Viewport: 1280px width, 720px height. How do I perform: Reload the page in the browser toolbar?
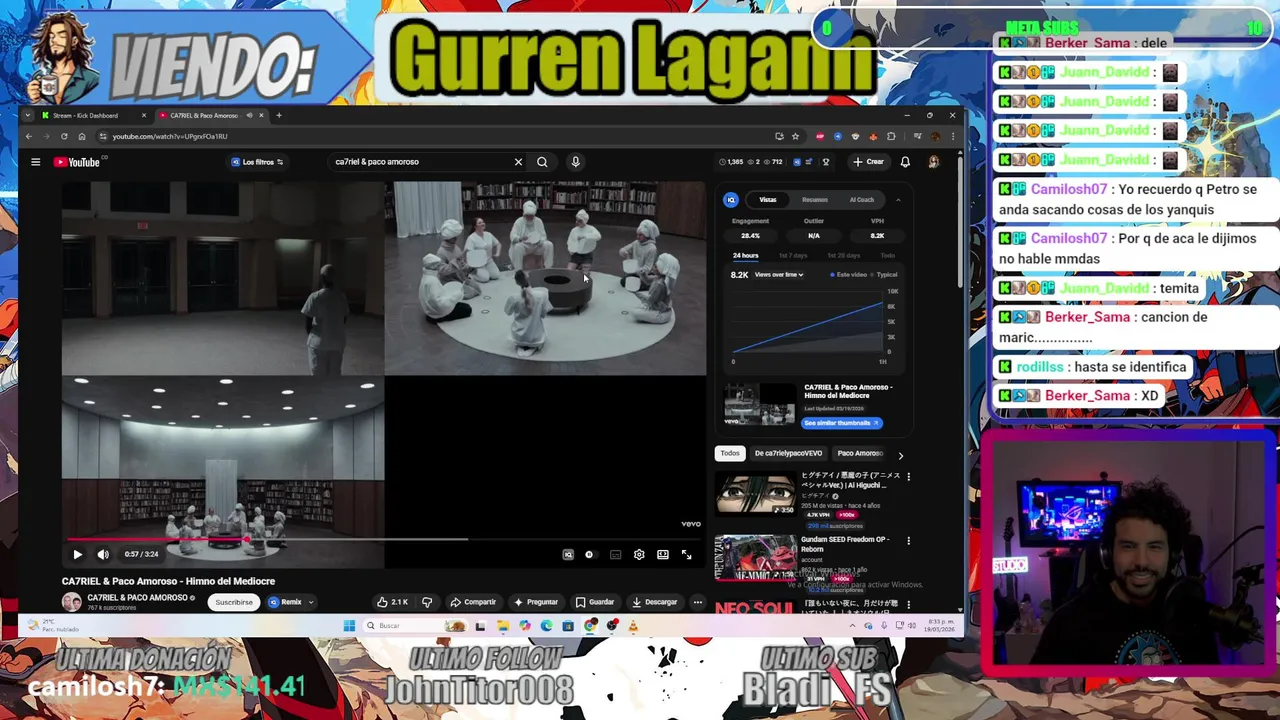tap(64, 136)
